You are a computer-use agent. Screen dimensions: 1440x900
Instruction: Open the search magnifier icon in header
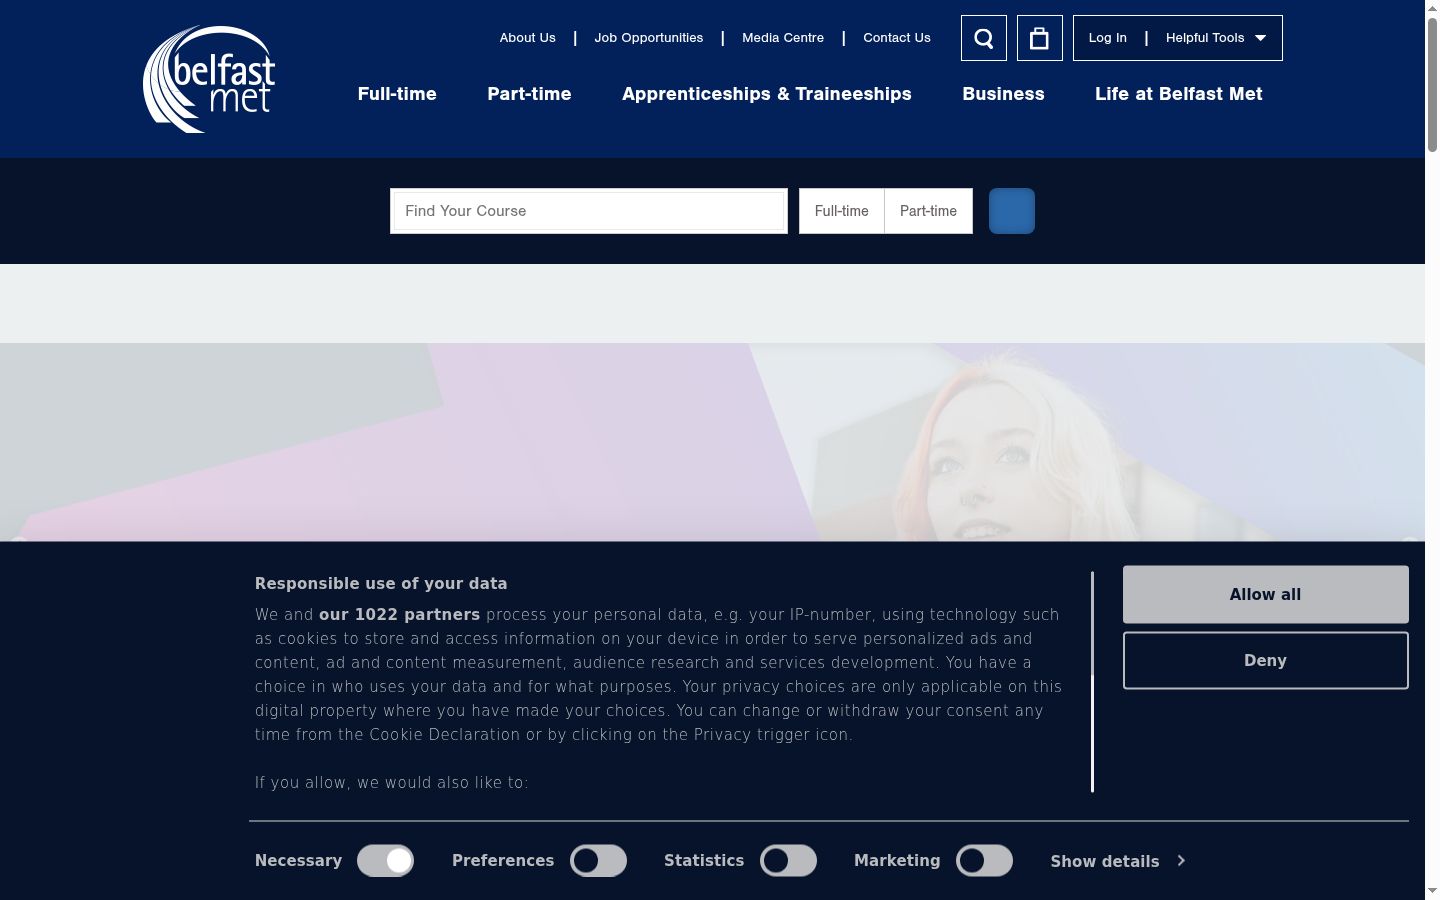[984, 38]
